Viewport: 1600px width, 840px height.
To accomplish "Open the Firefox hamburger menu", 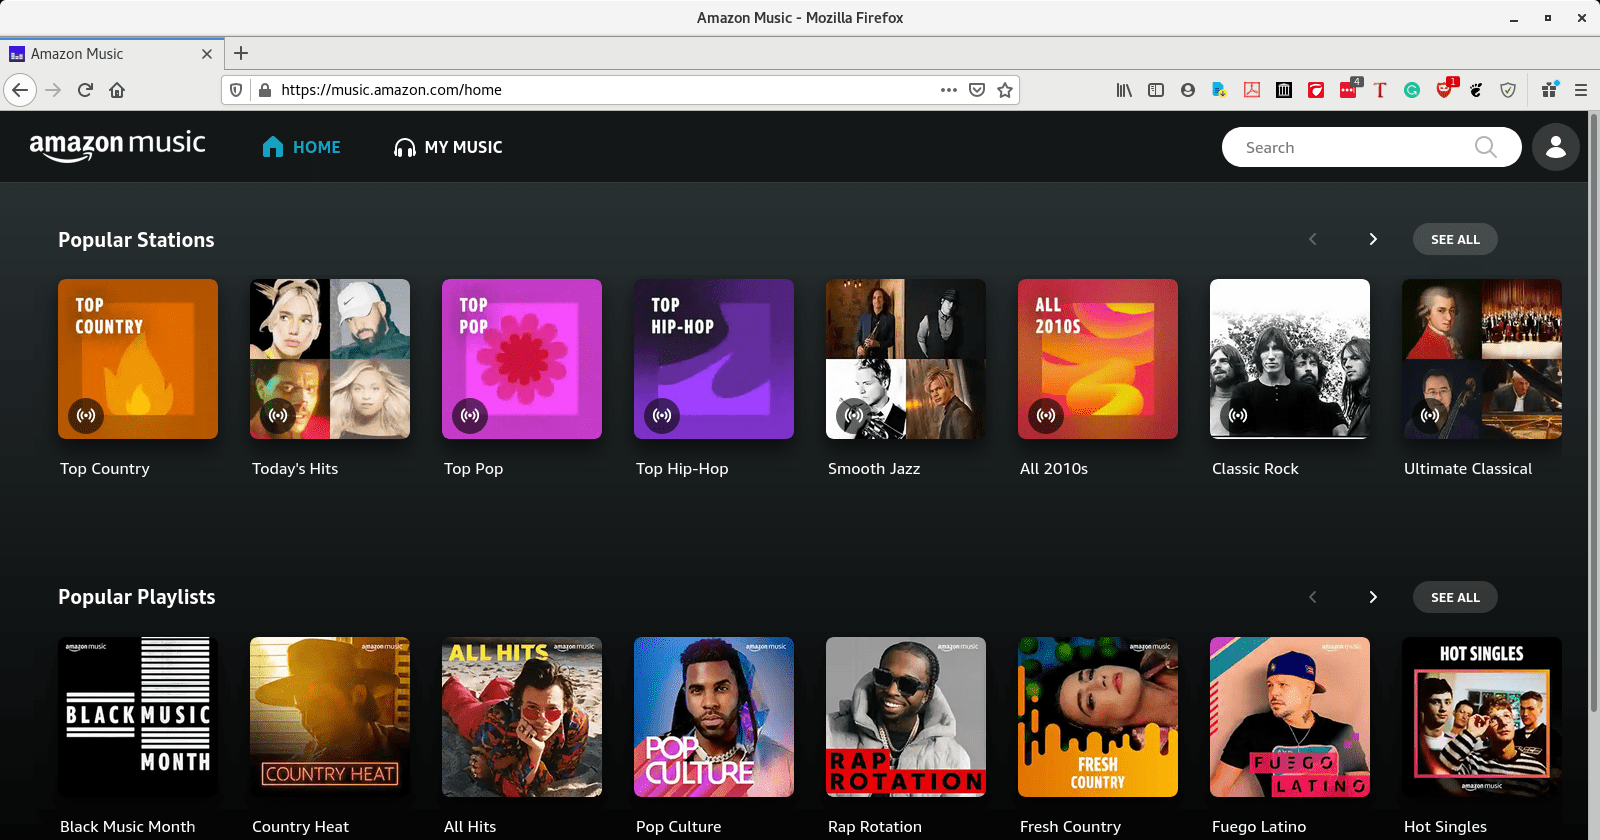I will pyautogui.click(x=1581, y=90).
